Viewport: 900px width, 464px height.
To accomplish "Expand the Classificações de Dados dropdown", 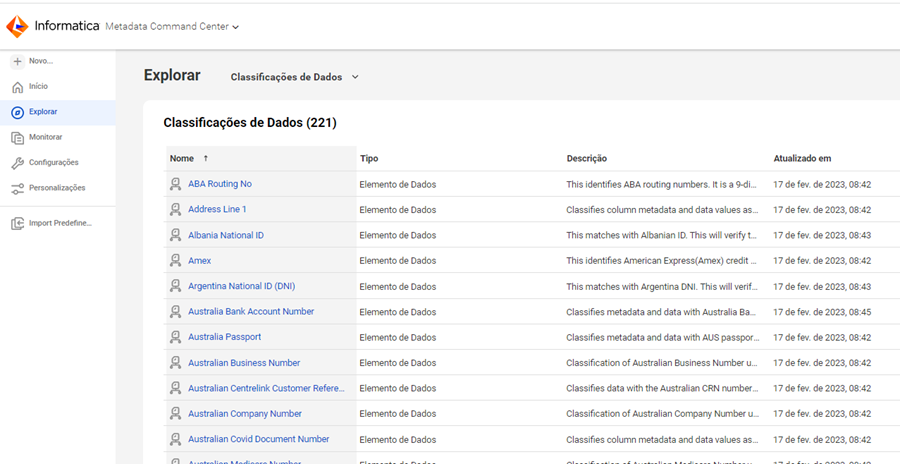I will 294,77.
